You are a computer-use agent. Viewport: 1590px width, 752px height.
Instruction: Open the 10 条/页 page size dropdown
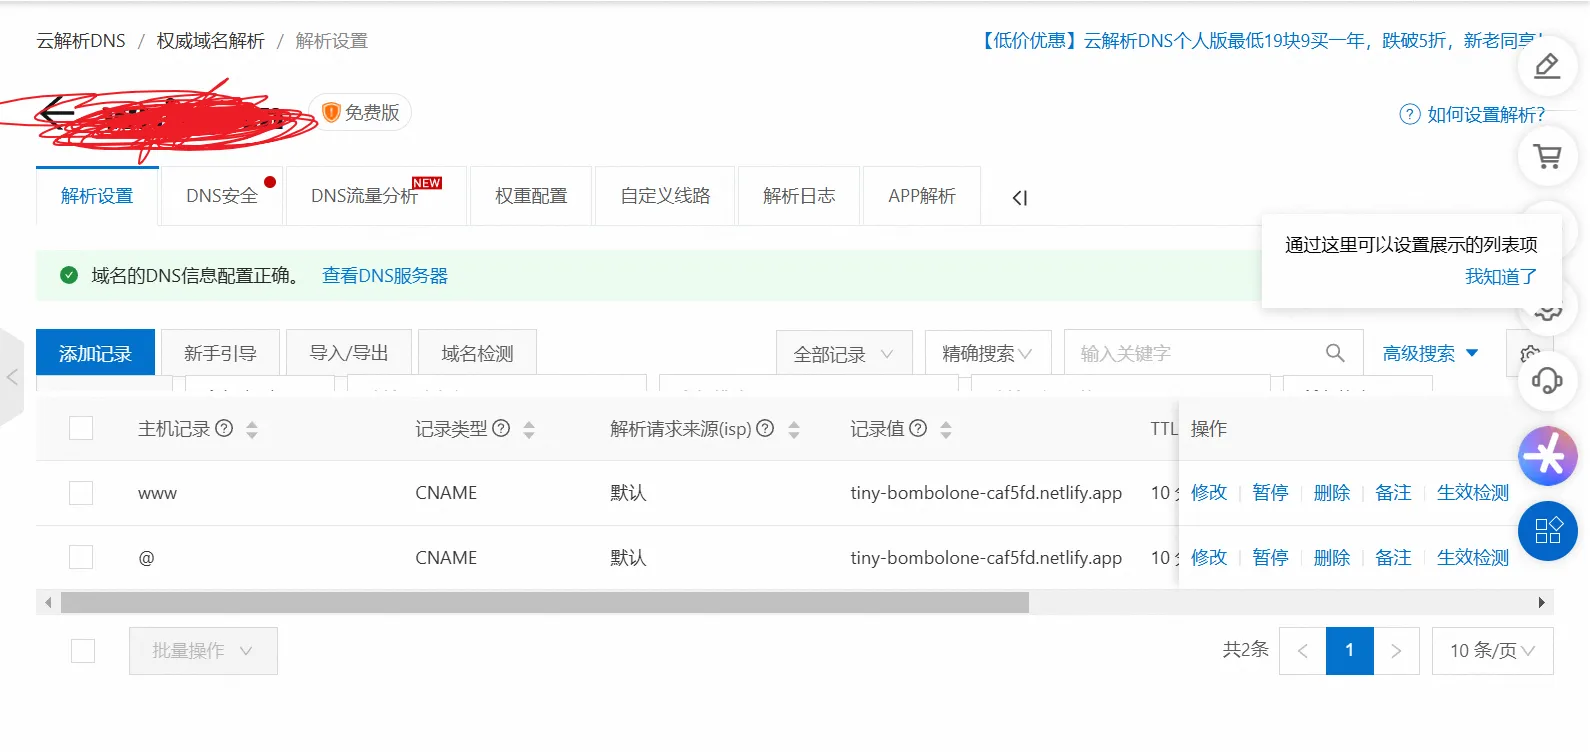[x=1492, y=651]
